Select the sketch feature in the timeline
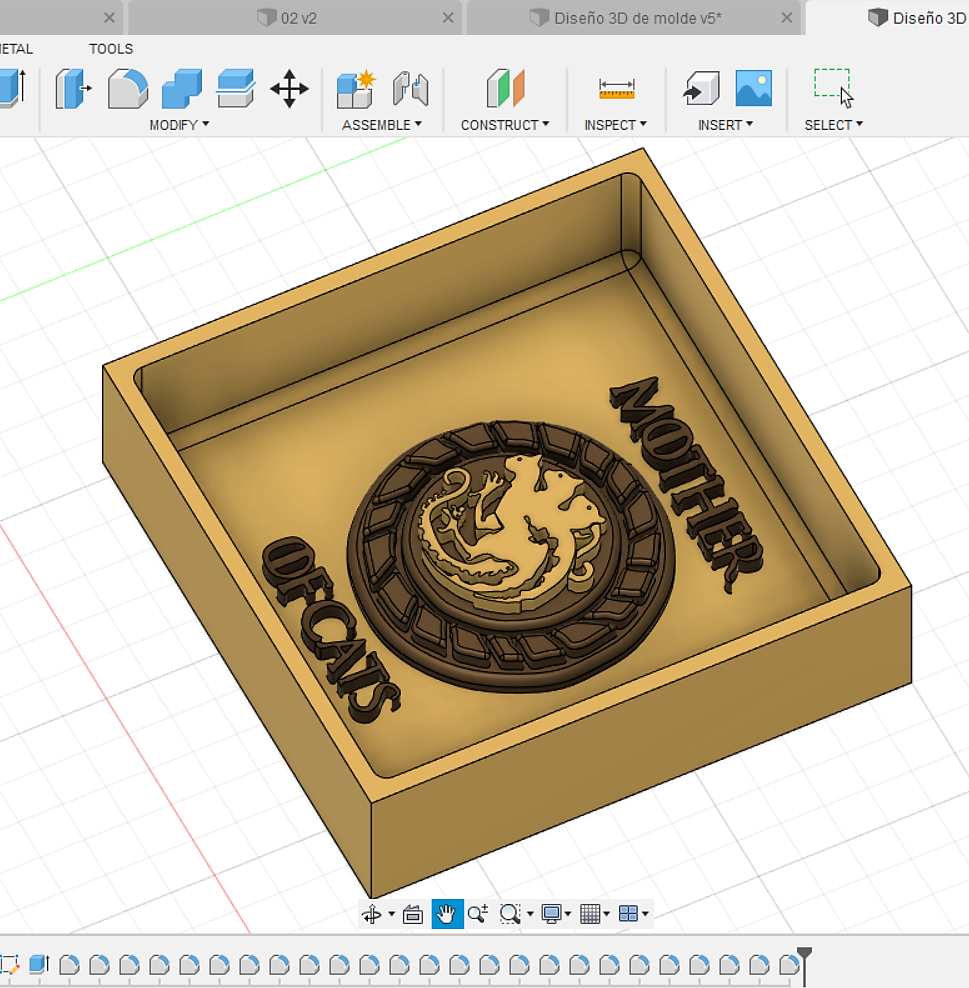This screenshot has height=988, width=969. [9, 964]
